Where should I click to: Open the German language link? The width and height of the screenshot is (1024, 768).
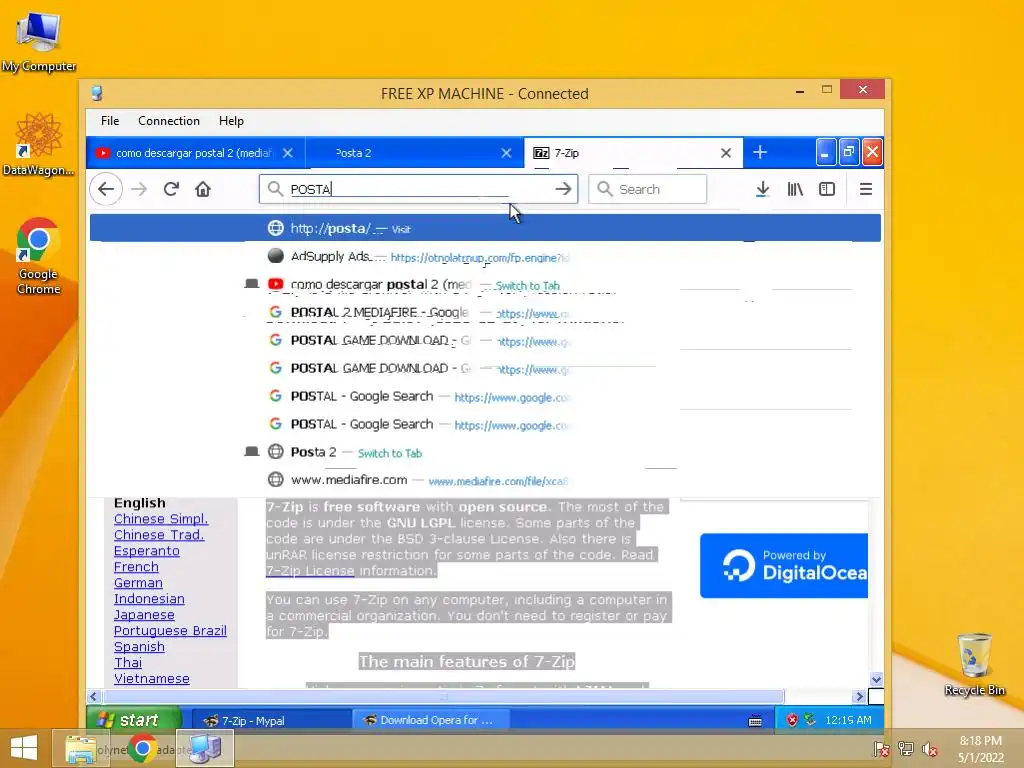138,583
